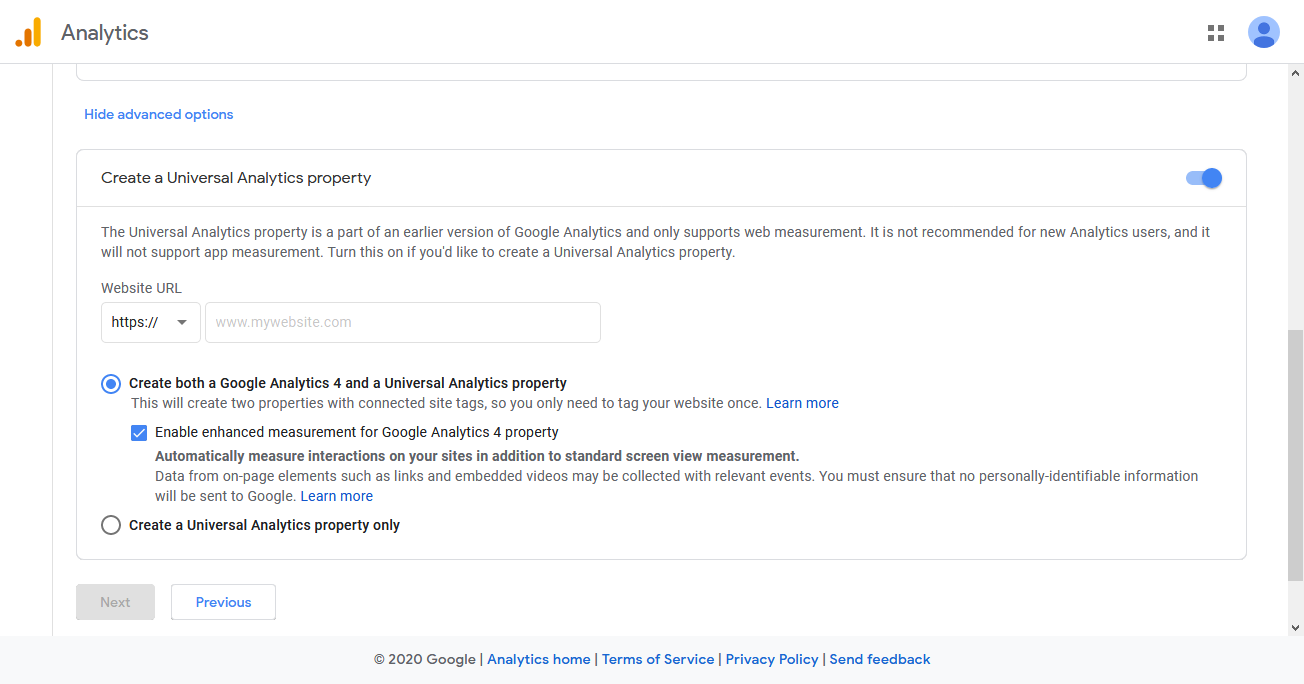
Task: Click the Previous button
Action: point(222,601)
